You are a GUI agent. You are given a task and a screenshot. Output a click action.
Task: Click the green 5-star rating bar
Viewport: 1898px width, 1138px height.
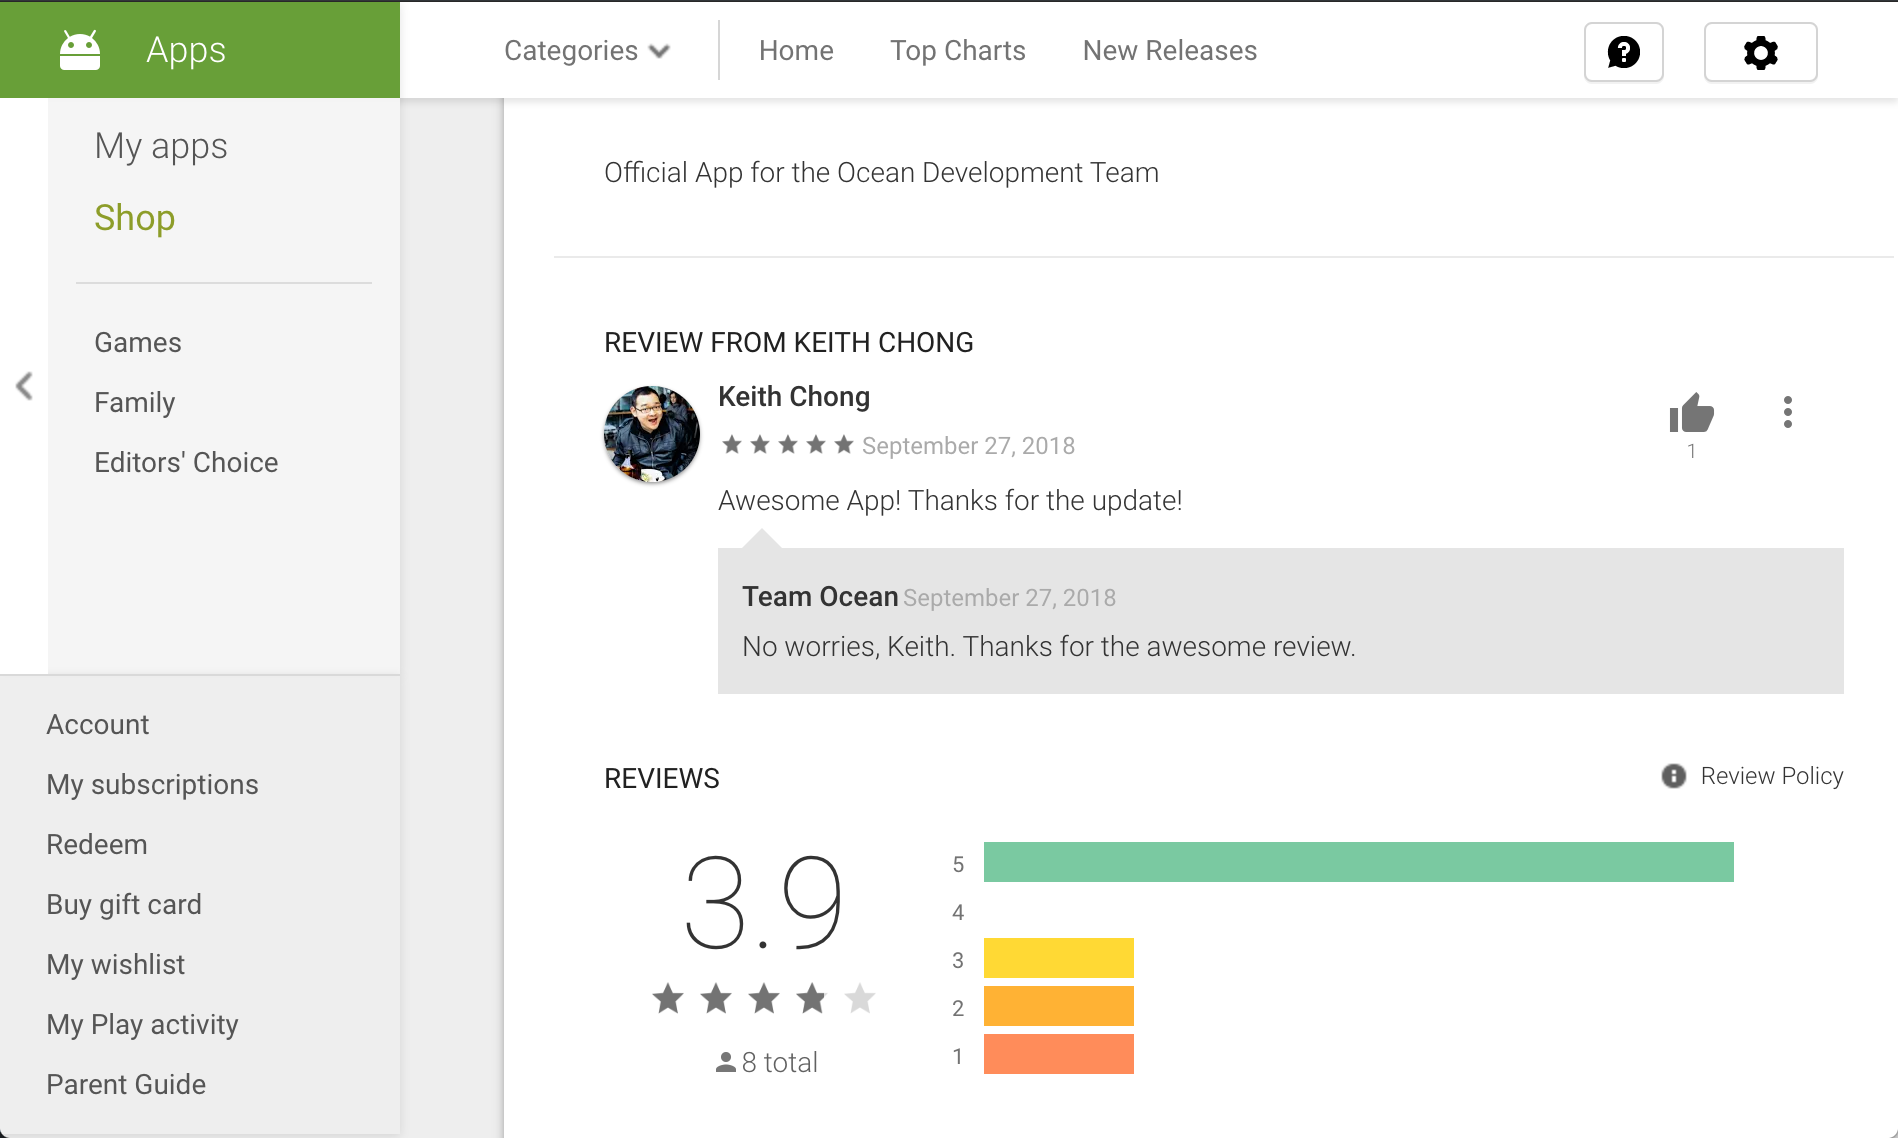pyautogui.click(x=1358, y=862)
